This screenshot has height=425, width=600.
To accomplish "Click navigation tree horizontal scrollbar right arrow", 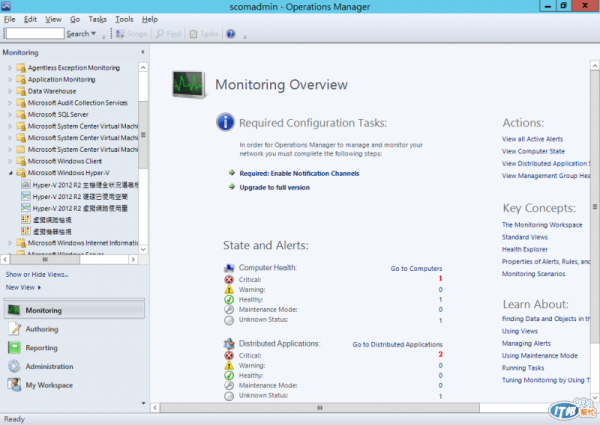I will coord(133,259).
